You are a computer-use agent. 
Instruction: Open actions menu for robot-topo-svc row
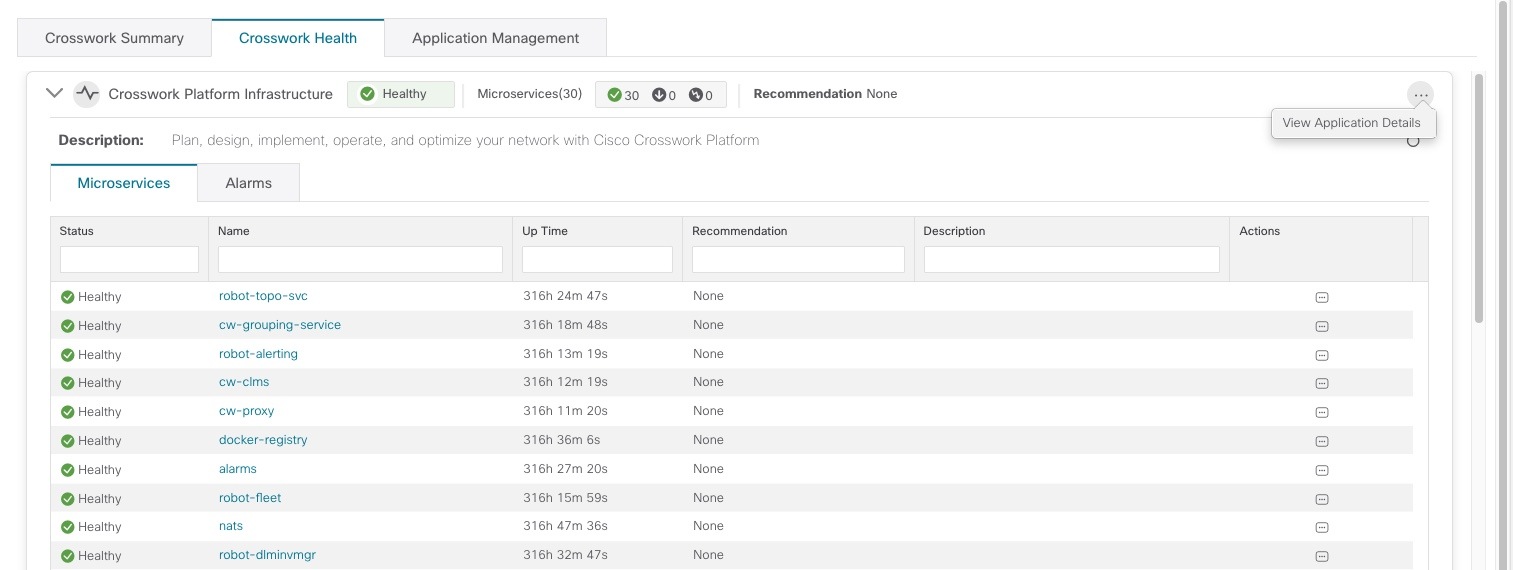coord(1321,297)
